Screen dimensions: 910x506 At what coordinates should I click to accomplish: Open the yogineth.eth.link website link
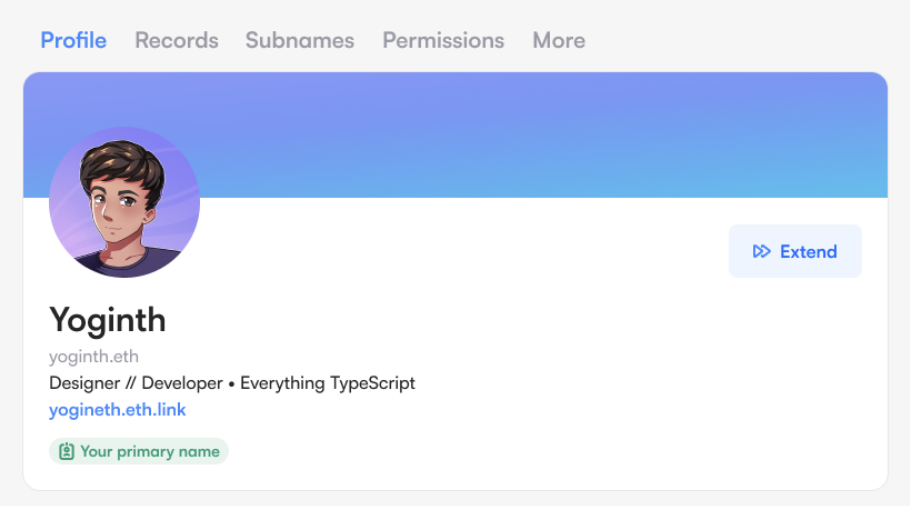[117, 410]
